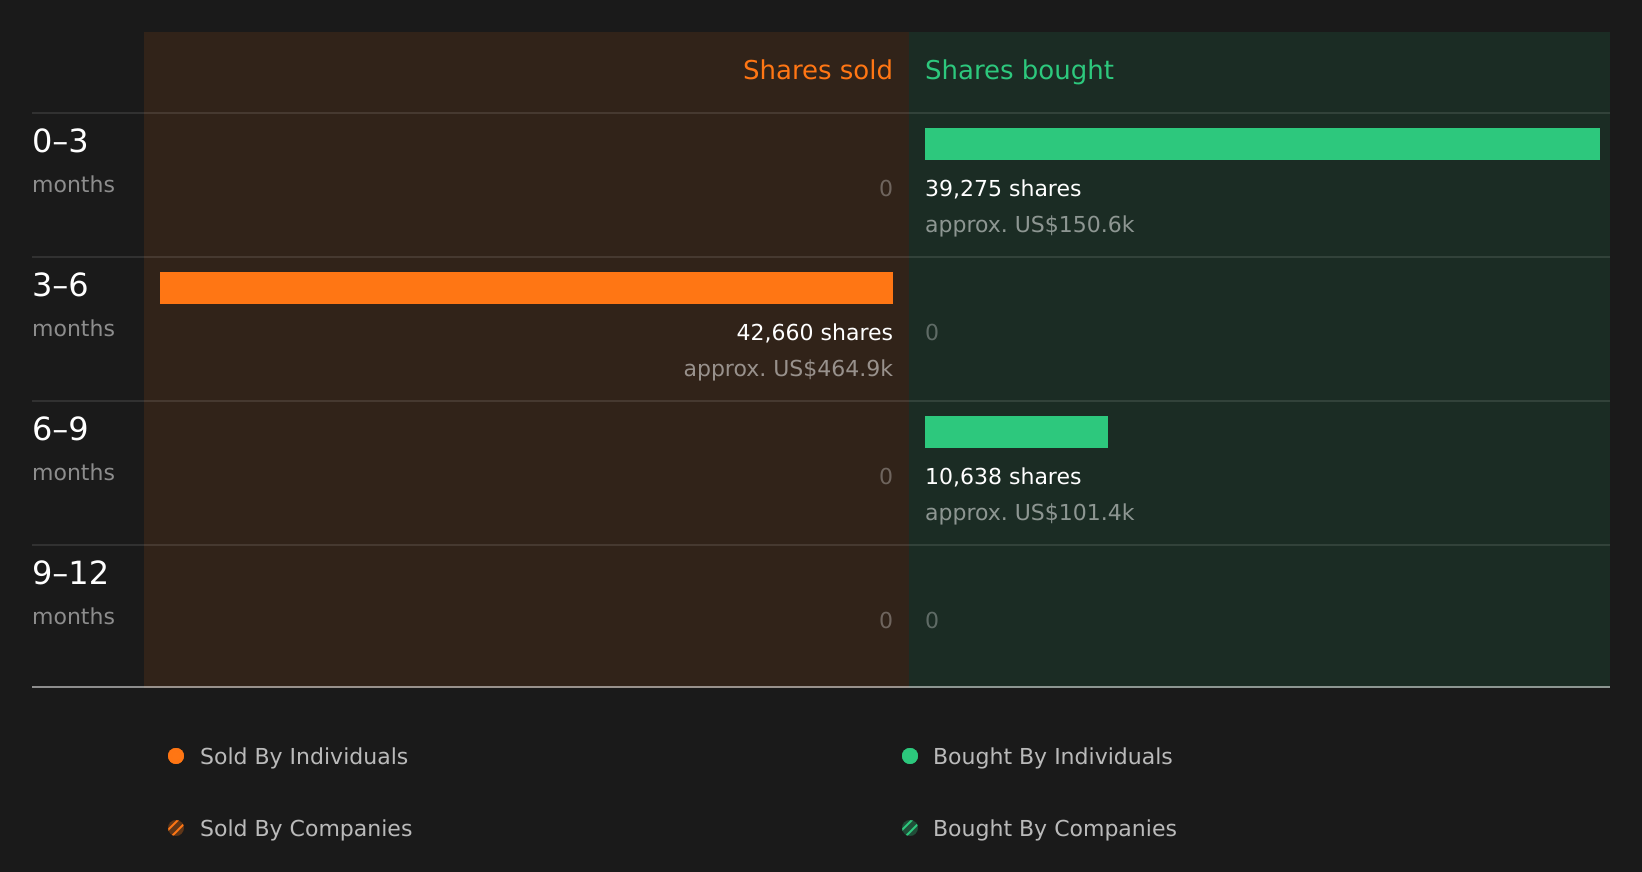Click the orange 3–6 months sold bar
The width and height of the screenshot is (1642, 872).
point(526,288)
